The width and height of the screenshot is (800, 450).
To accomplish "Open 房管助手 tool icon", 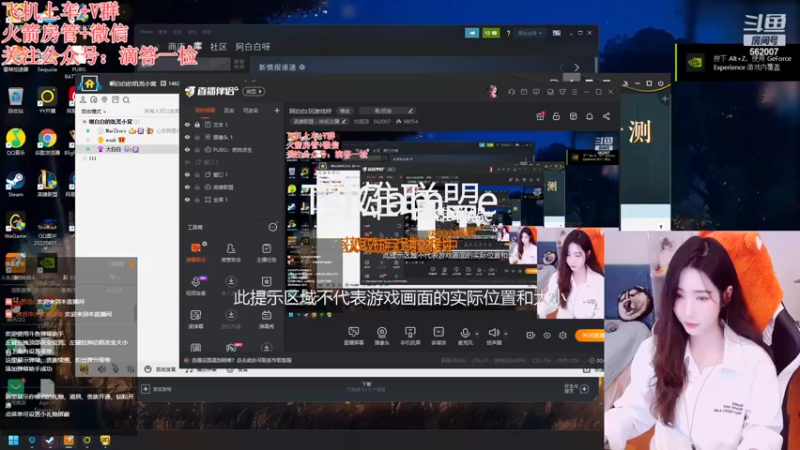I will coord(231,252).
